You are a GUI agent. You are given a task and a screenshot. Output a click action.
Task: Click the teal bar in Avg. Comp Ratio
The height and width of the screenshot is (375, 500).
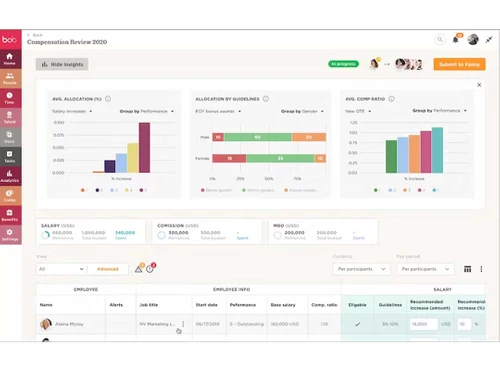point(437,150)
